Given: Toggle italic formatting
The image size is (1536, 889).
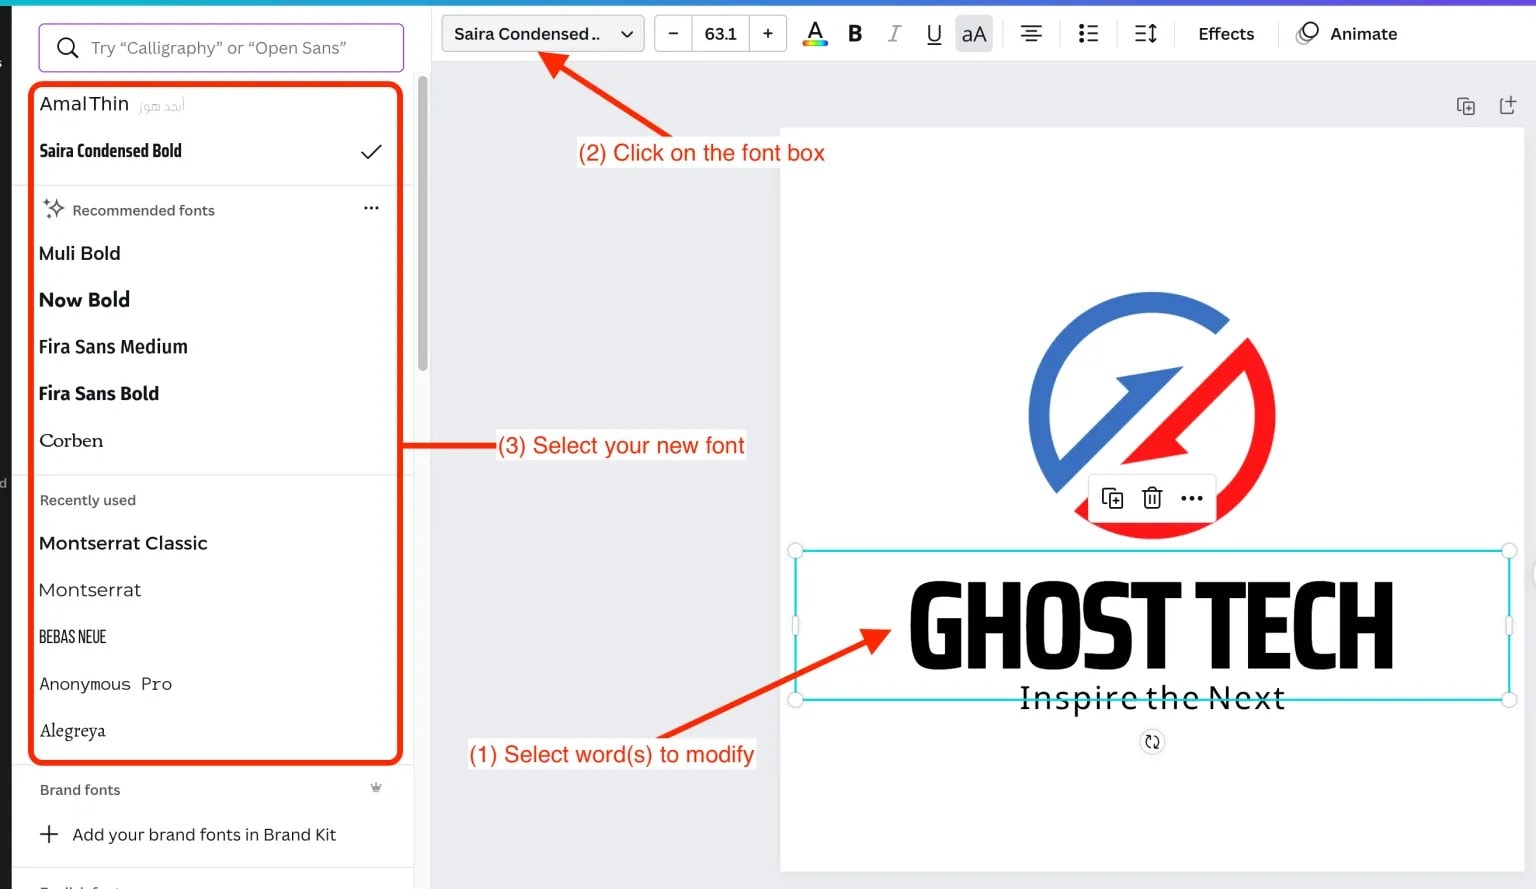Looking at the screenshot, I should tap(894, 34).
